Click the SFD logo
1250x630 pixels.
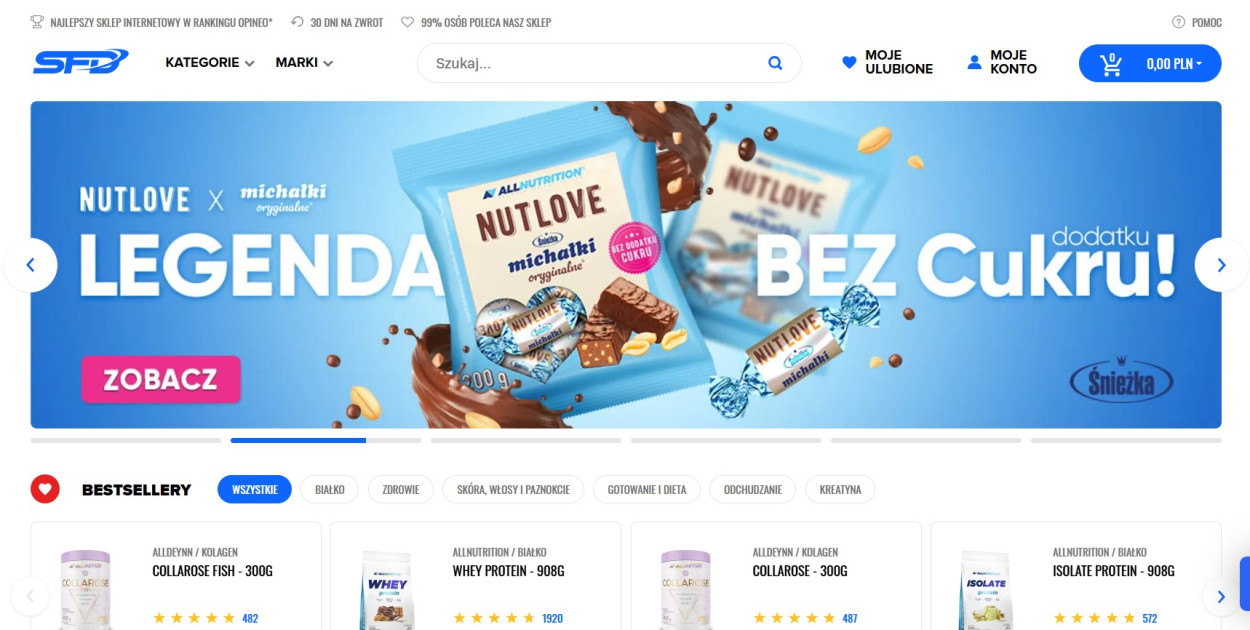(81, 62)
